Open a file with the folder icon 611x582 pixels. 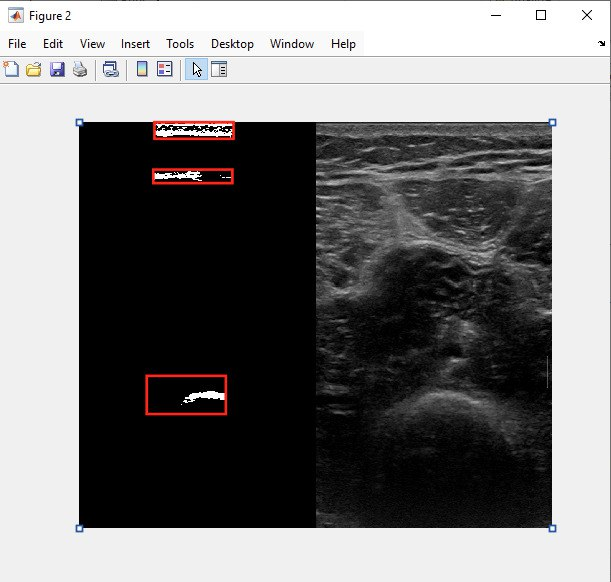click(34, 69)
